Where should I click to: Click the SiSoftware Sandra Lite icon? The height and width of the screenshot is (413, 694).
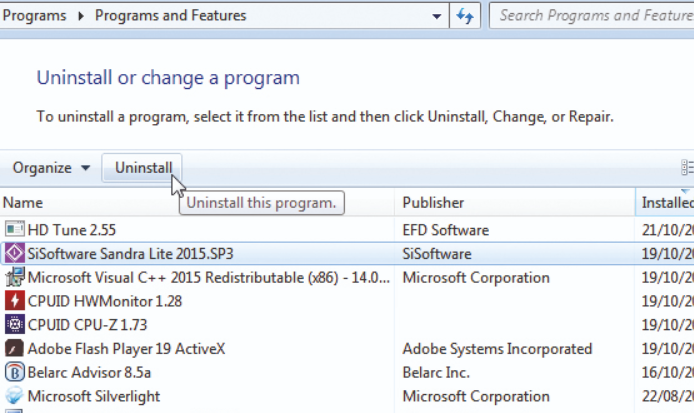coord(15,253)
